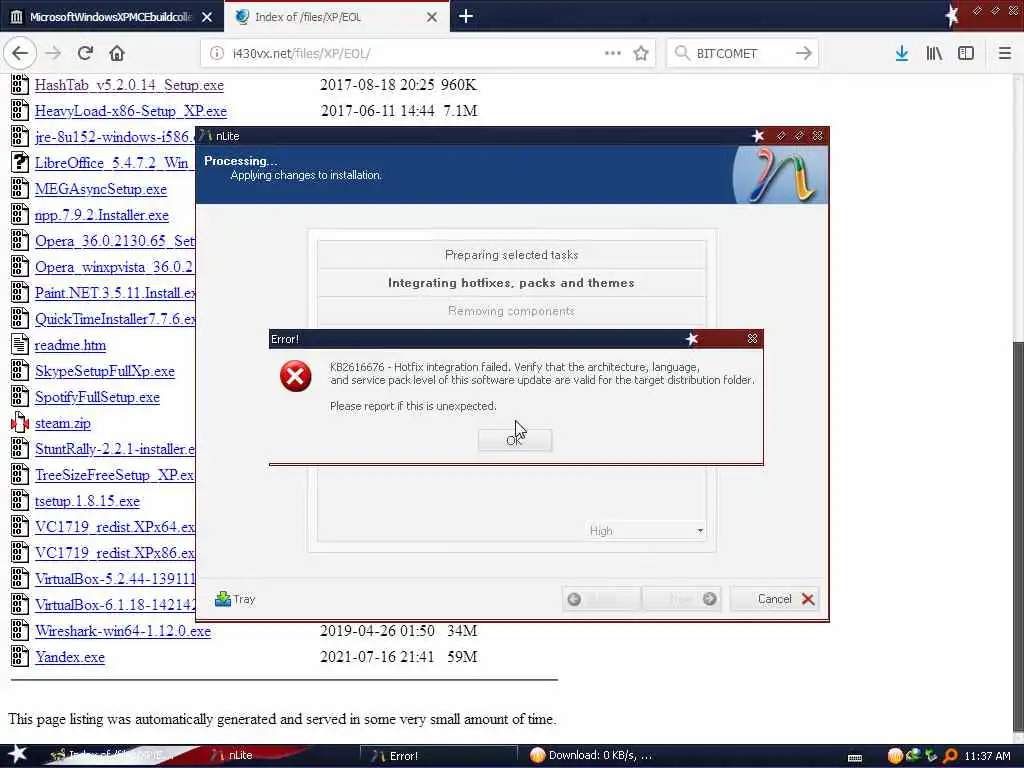Viewport: 1024px width, 768px height.
Task: Open the downloads panel
Action: (902, 54)
